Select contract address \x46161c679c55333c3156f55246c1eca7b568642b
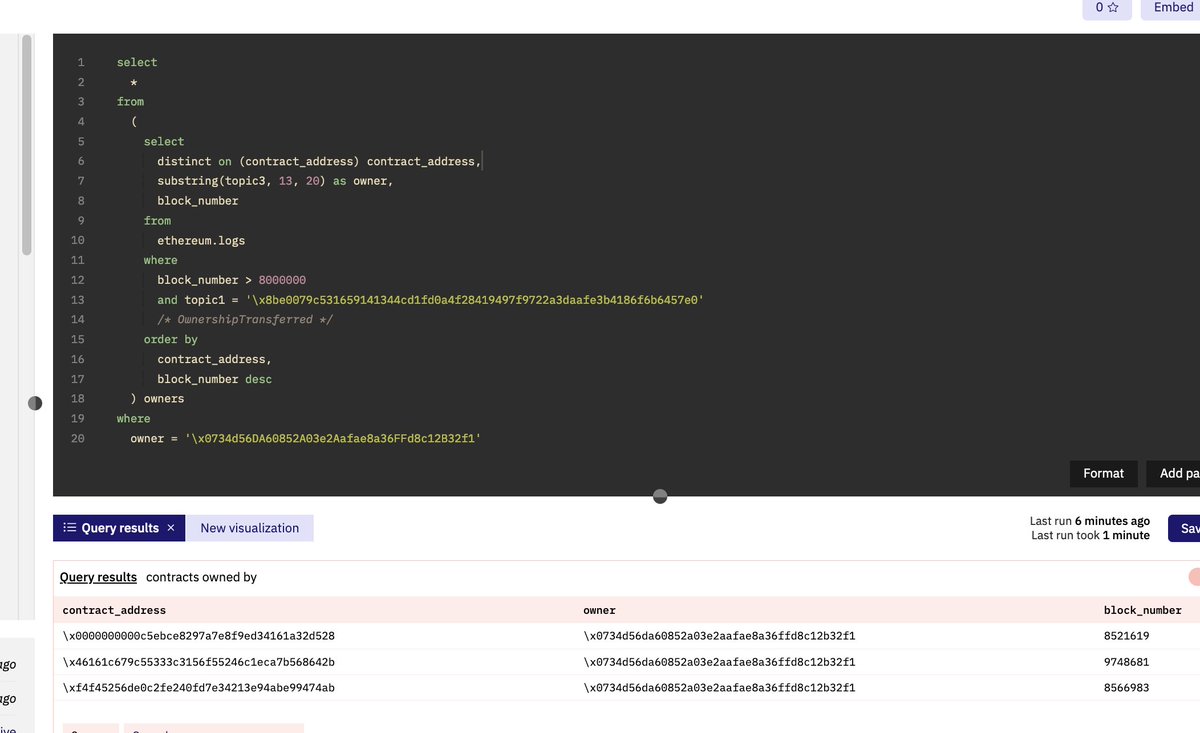Image resolution: width=1200 pixels, height=733 pixels. (x=198, y=662)
